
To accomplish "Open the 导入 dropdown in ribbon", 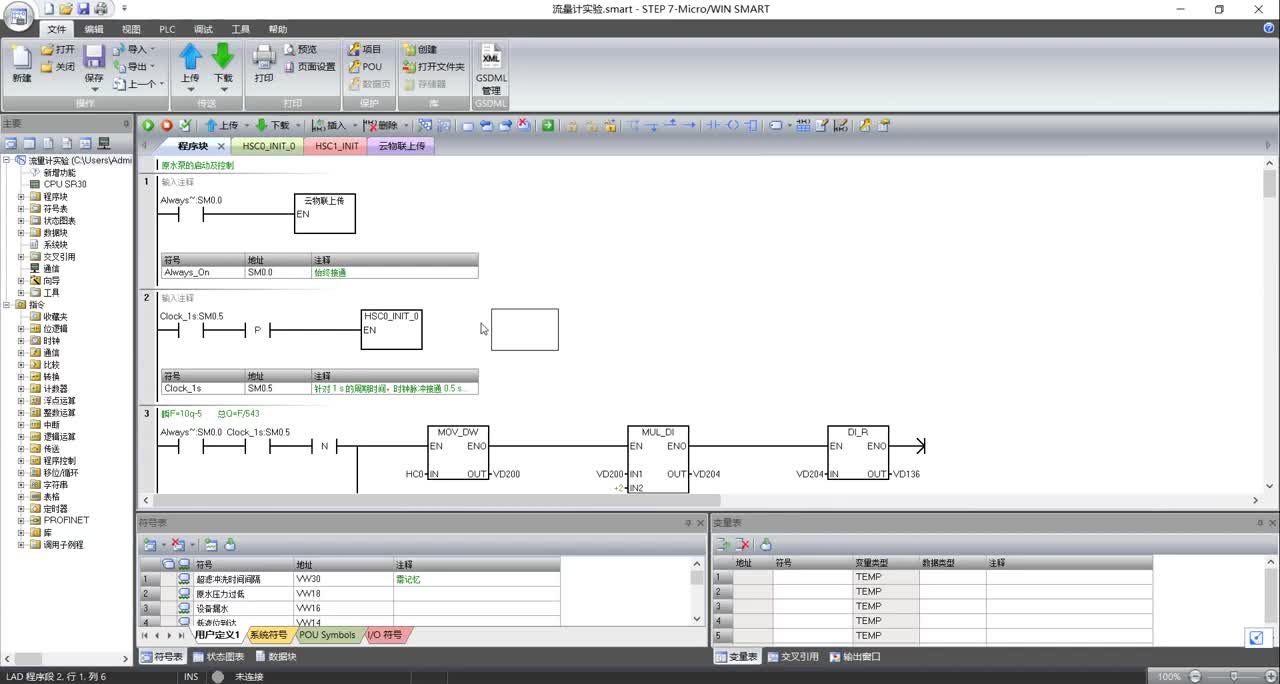I will click(x=152, y=49).
